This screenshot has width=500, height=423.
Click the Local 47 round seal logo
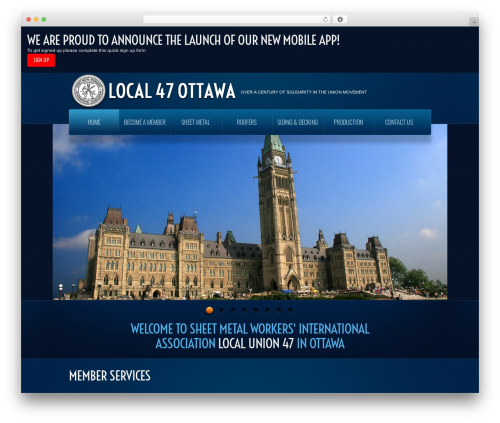[88, 91]
